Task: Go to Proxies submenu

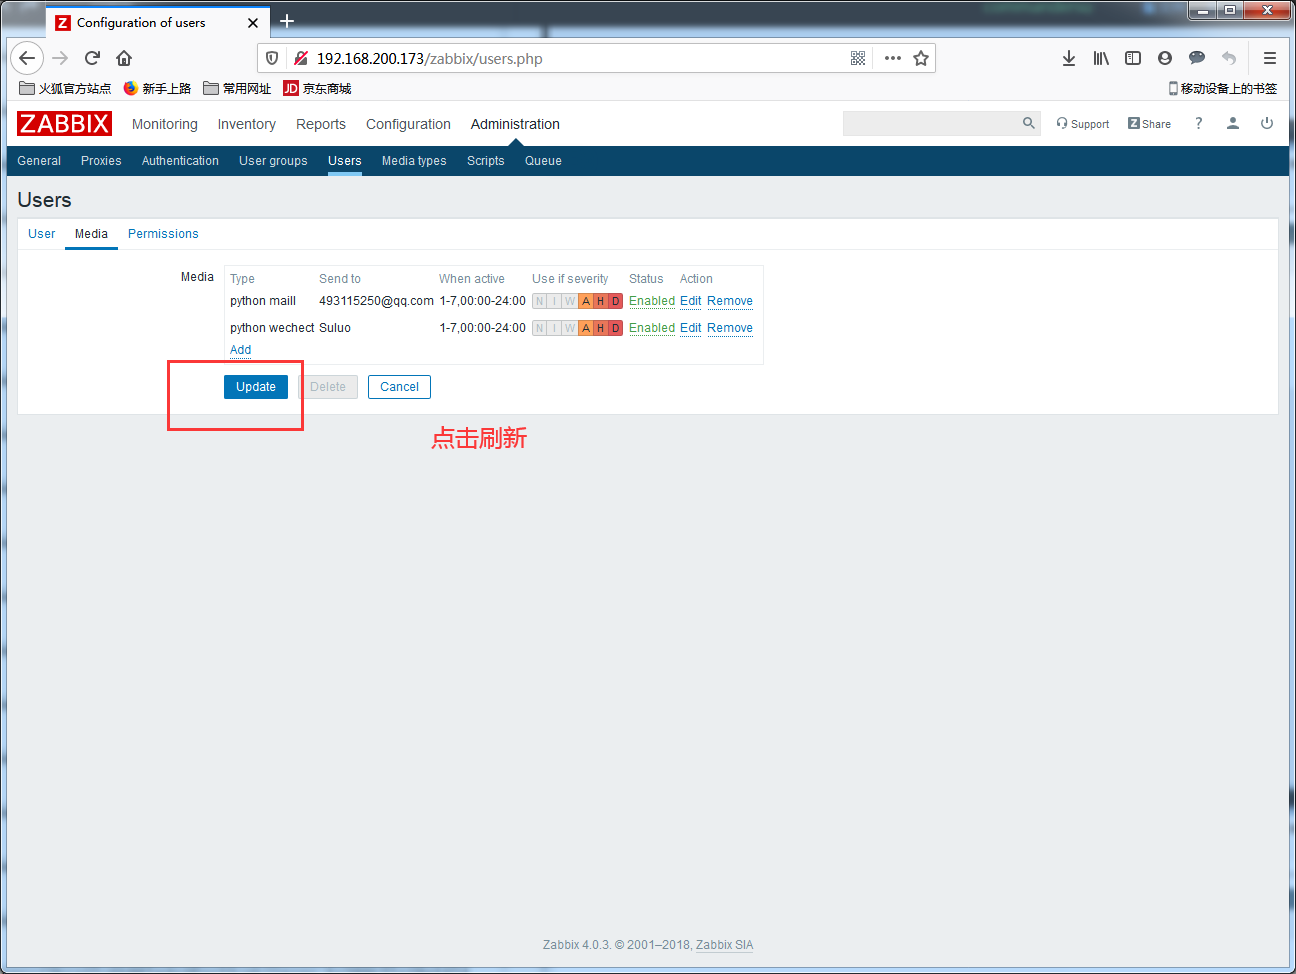Action: coord(101,161)
